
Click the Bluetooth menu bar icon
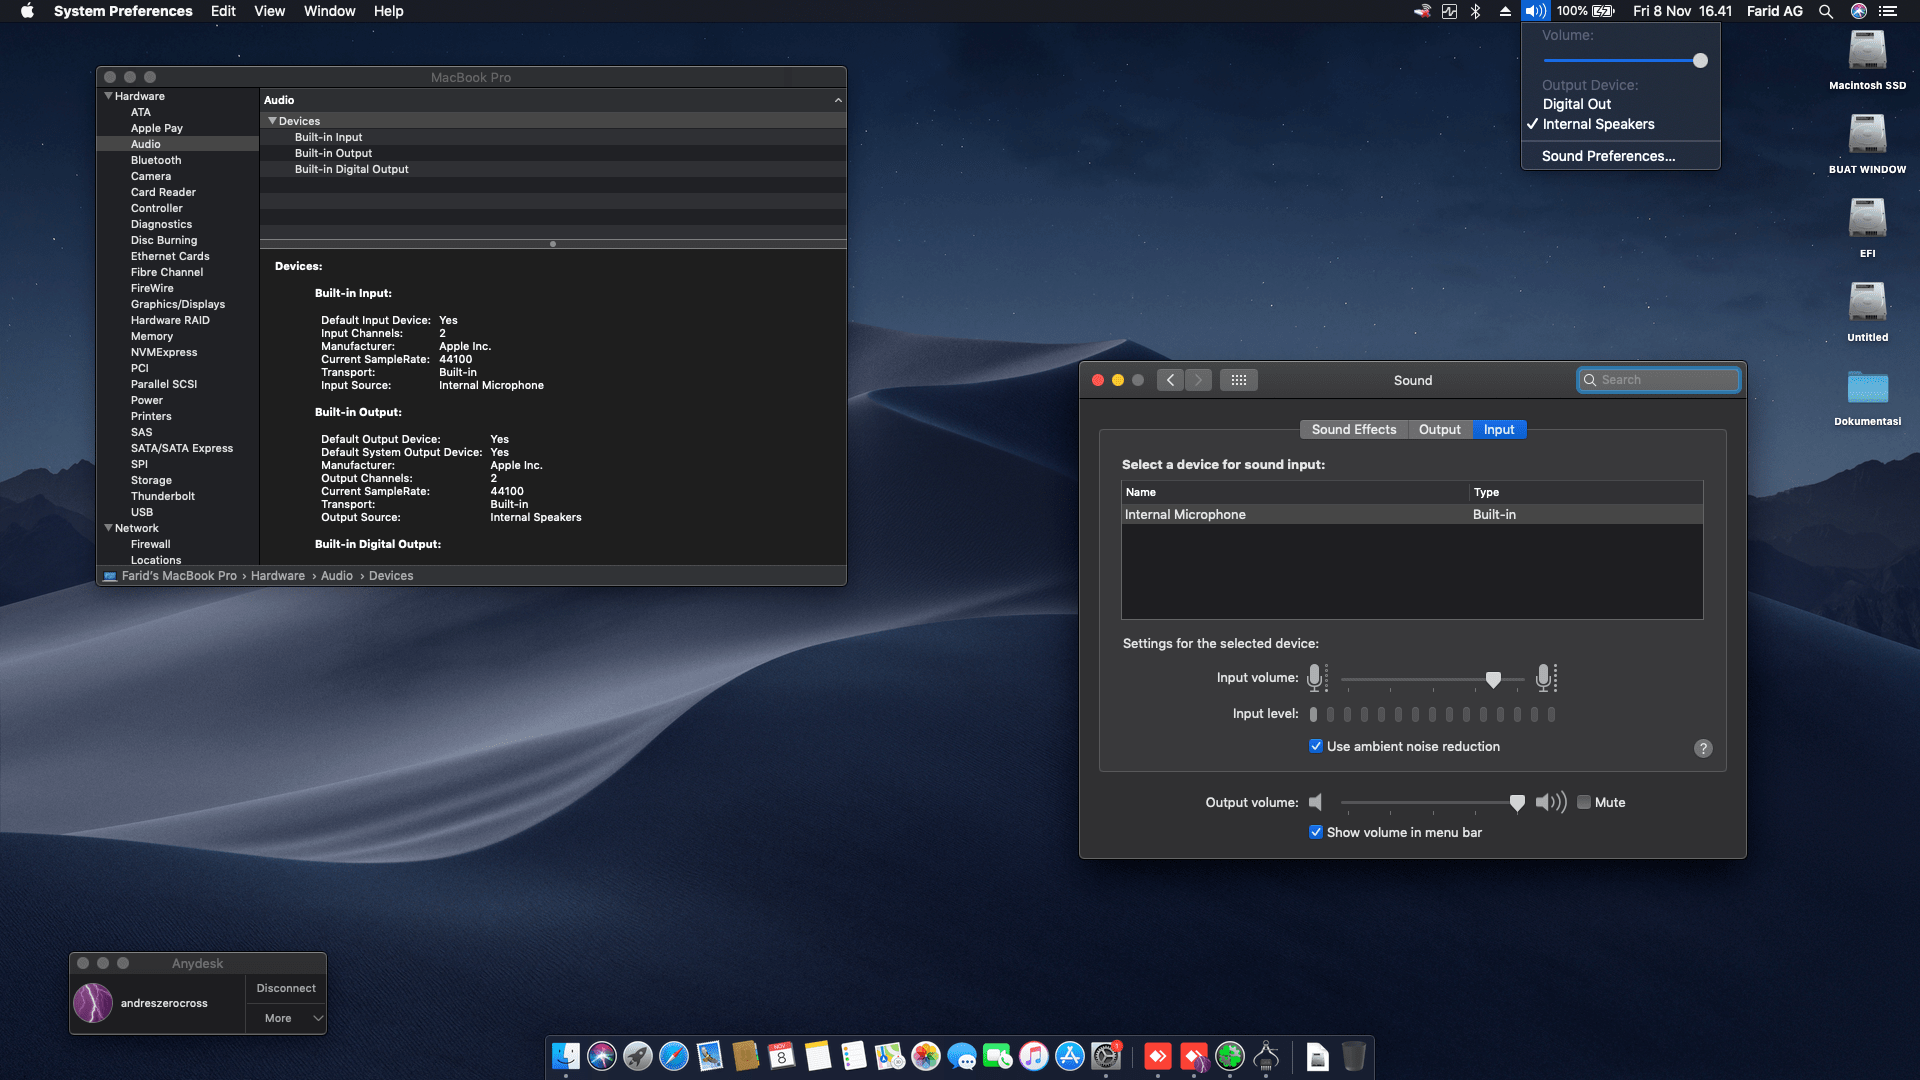[1476, 11]
